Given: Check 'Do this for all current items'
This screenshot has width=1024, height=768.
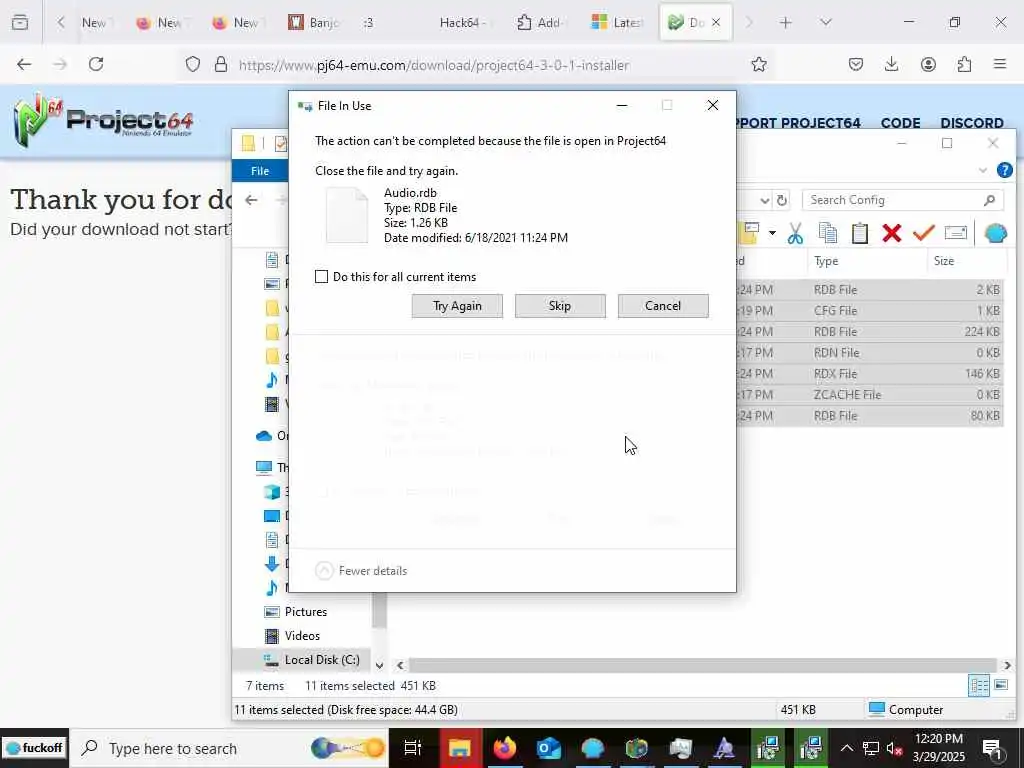Looking at the screenshot, I should click(321, 276).
